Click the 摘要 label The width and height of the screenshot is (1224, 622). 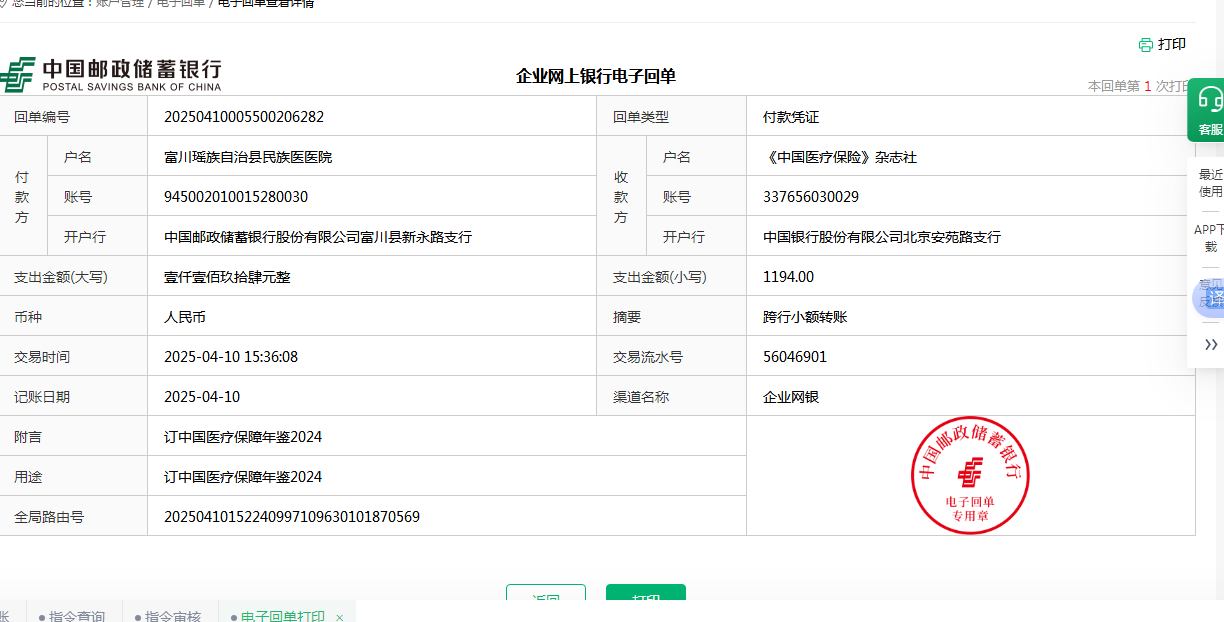click(627, 317)
